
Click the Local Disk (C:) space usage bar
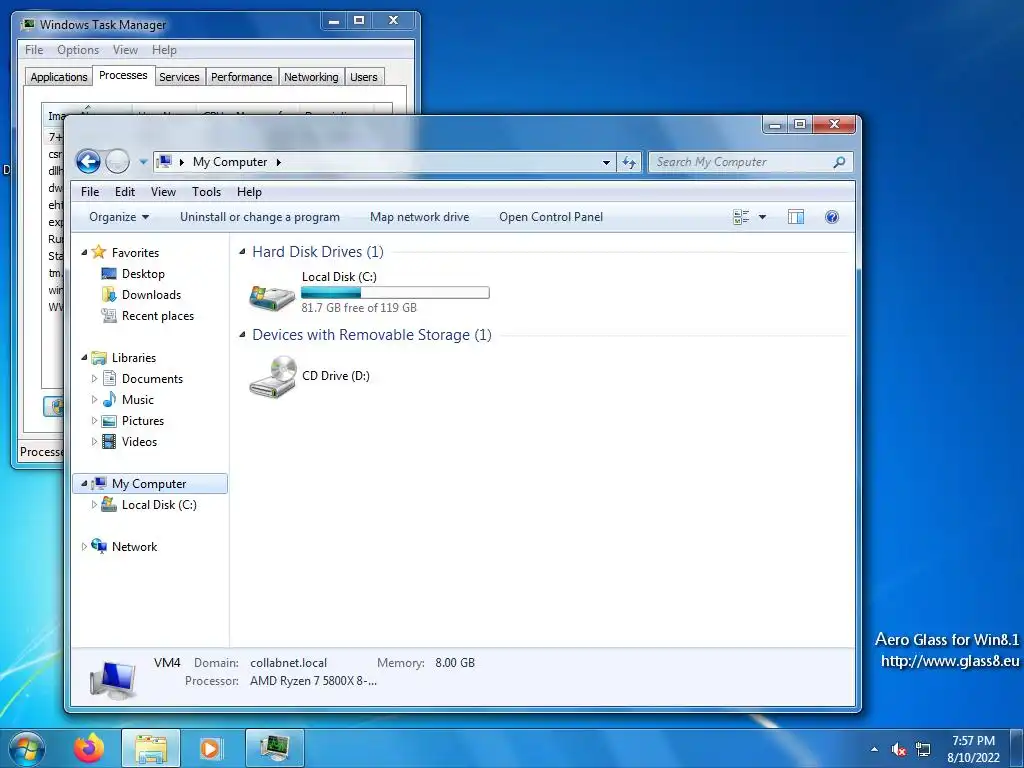point(395,293)
